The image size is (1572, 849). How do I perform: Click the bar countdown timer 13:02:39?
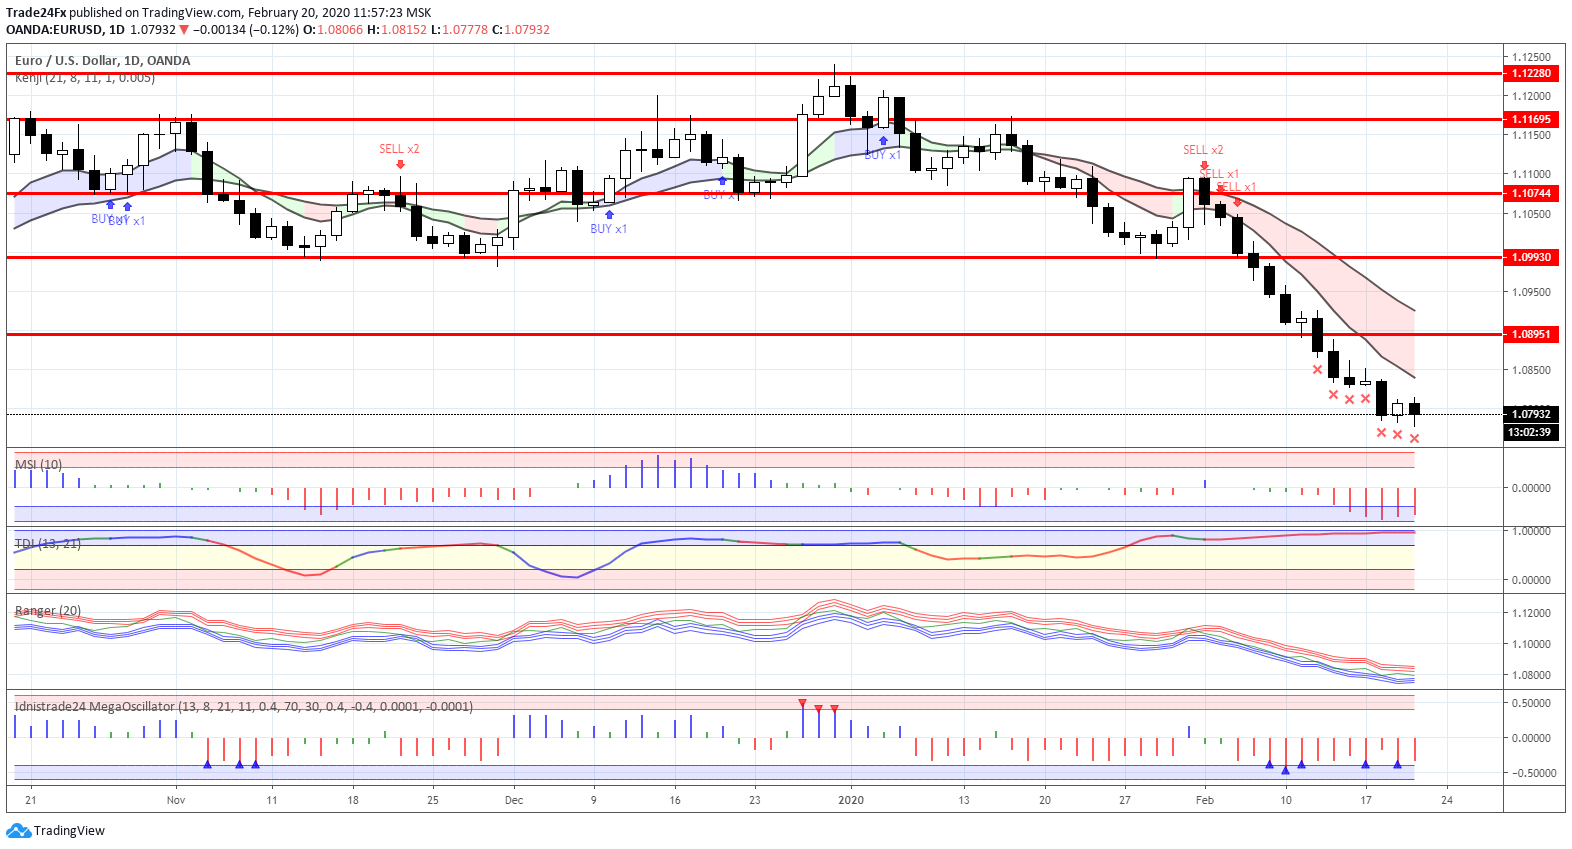[x=1531, y=433]
